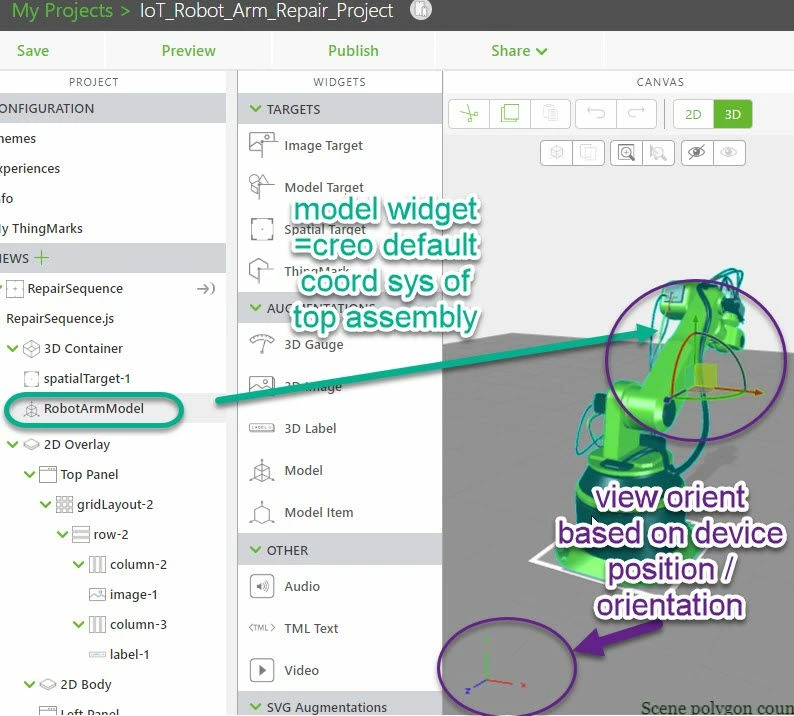Collapse the OTHER widget section
Image resolution: width=794 pixels, height=716 pixels.
point(256,550)
